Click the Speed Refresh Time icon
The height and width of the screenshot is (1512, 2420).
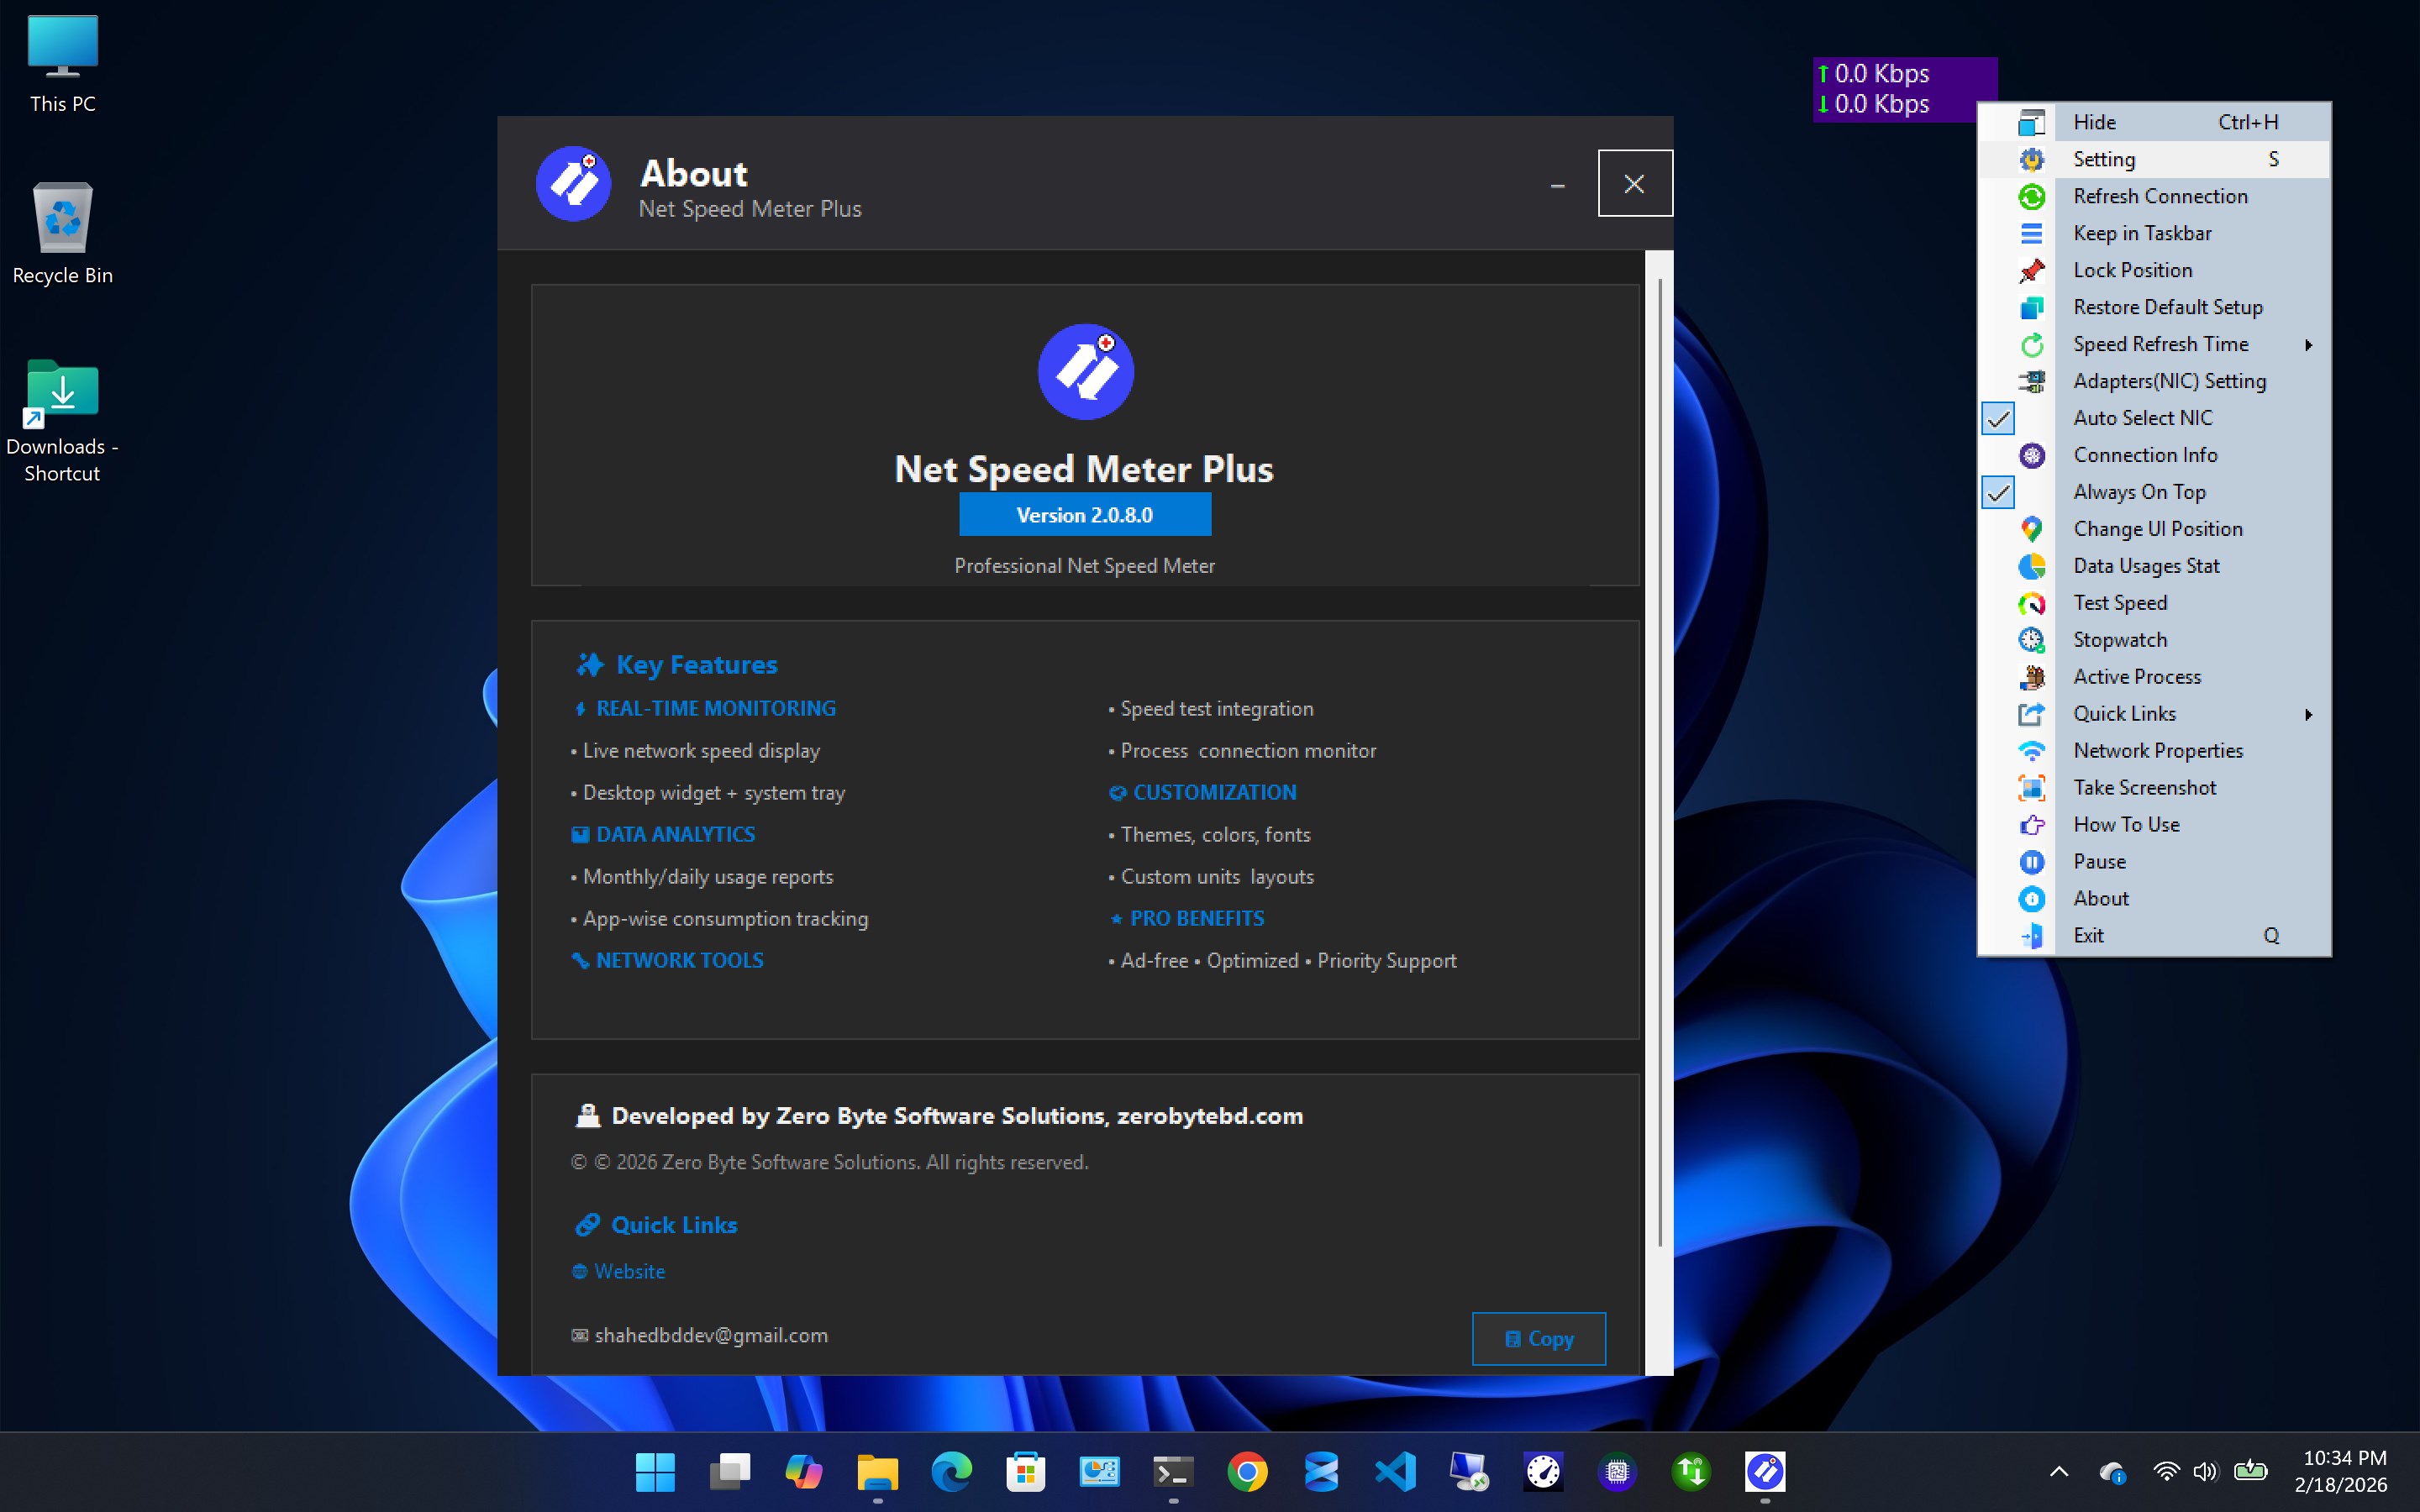coord(2031,345)
